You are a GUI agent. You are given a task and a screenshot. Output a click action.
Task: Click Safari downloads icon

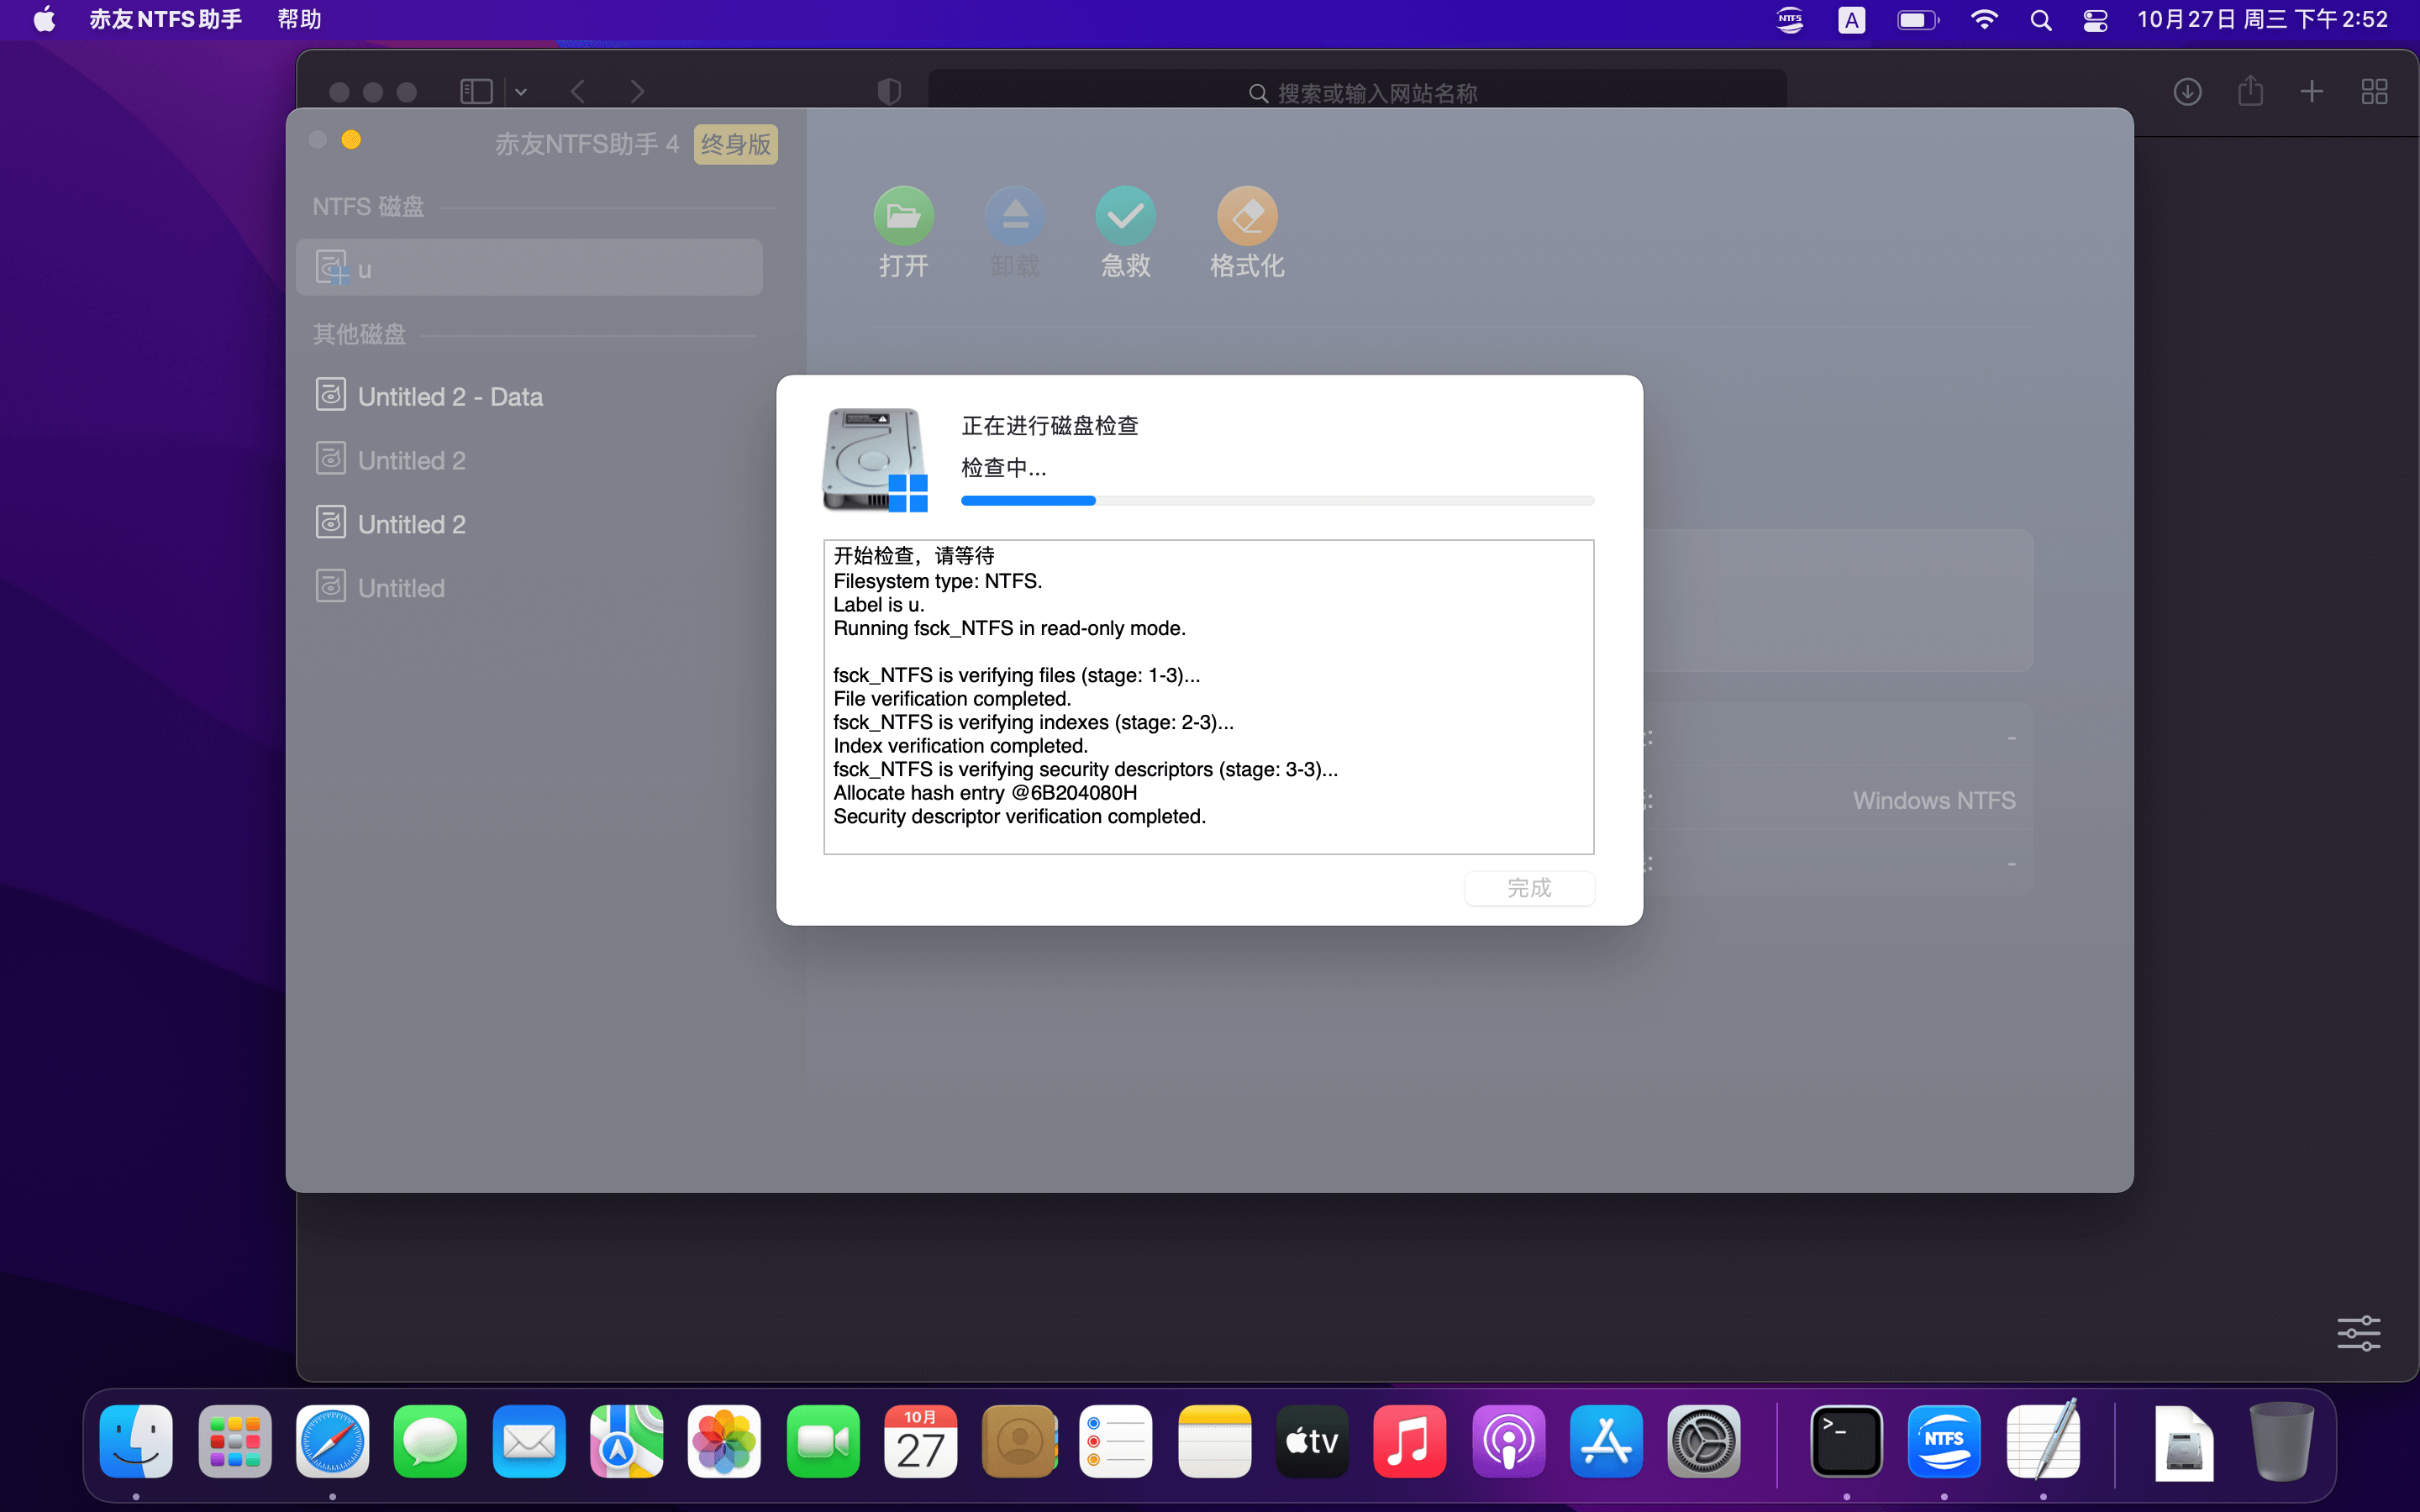[x=2187, y=92]
